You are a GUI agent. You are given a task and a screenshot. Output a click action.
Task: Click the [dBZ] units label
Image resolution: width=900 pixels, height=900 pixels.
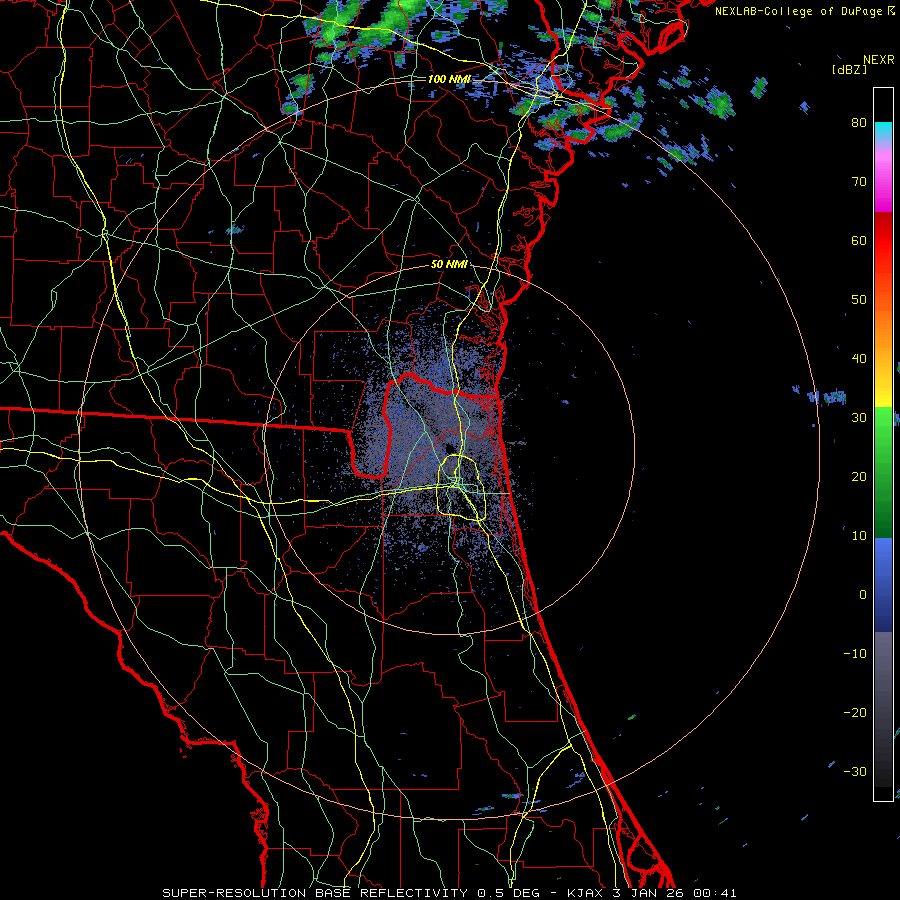pos(849,70)
